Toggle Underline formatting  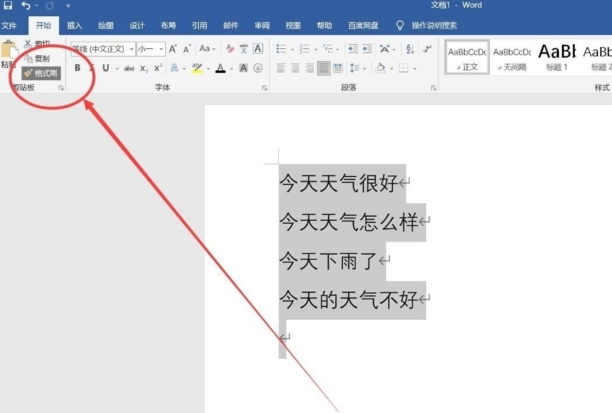105,68
